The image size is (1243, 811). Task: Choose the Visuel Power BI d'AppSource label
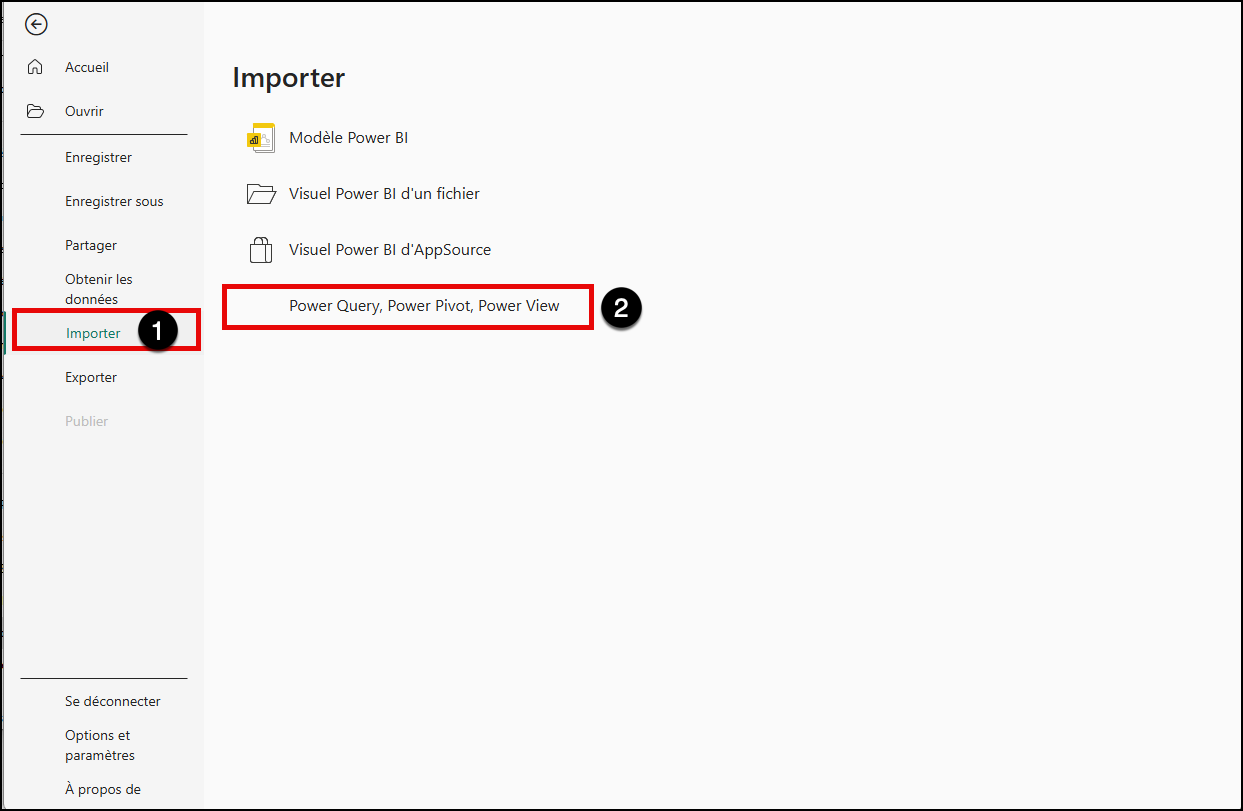click(390, 250)
